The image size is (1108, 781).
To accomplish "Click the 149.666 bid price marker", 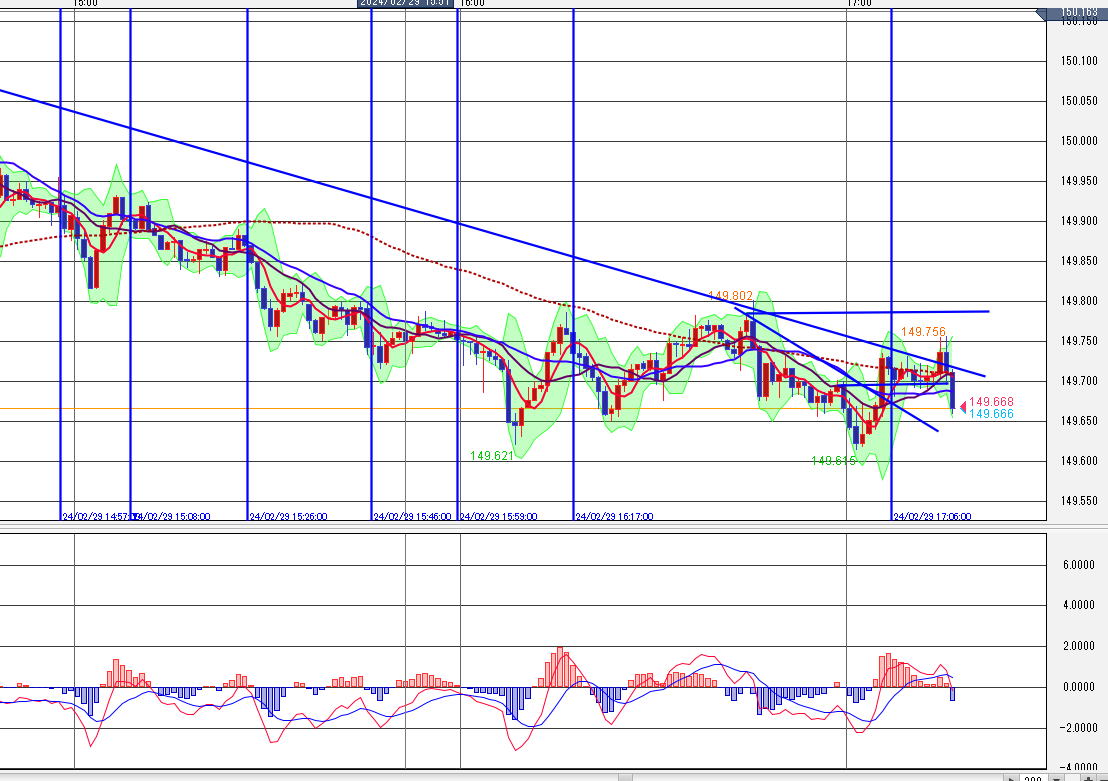I will point(986,413).
